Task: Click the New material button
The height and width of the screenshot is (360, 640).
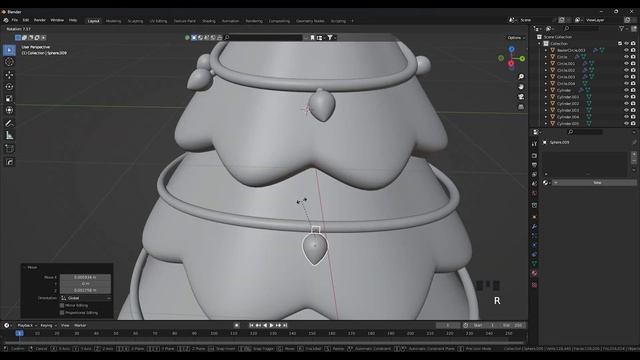Action: click(597, 183)
